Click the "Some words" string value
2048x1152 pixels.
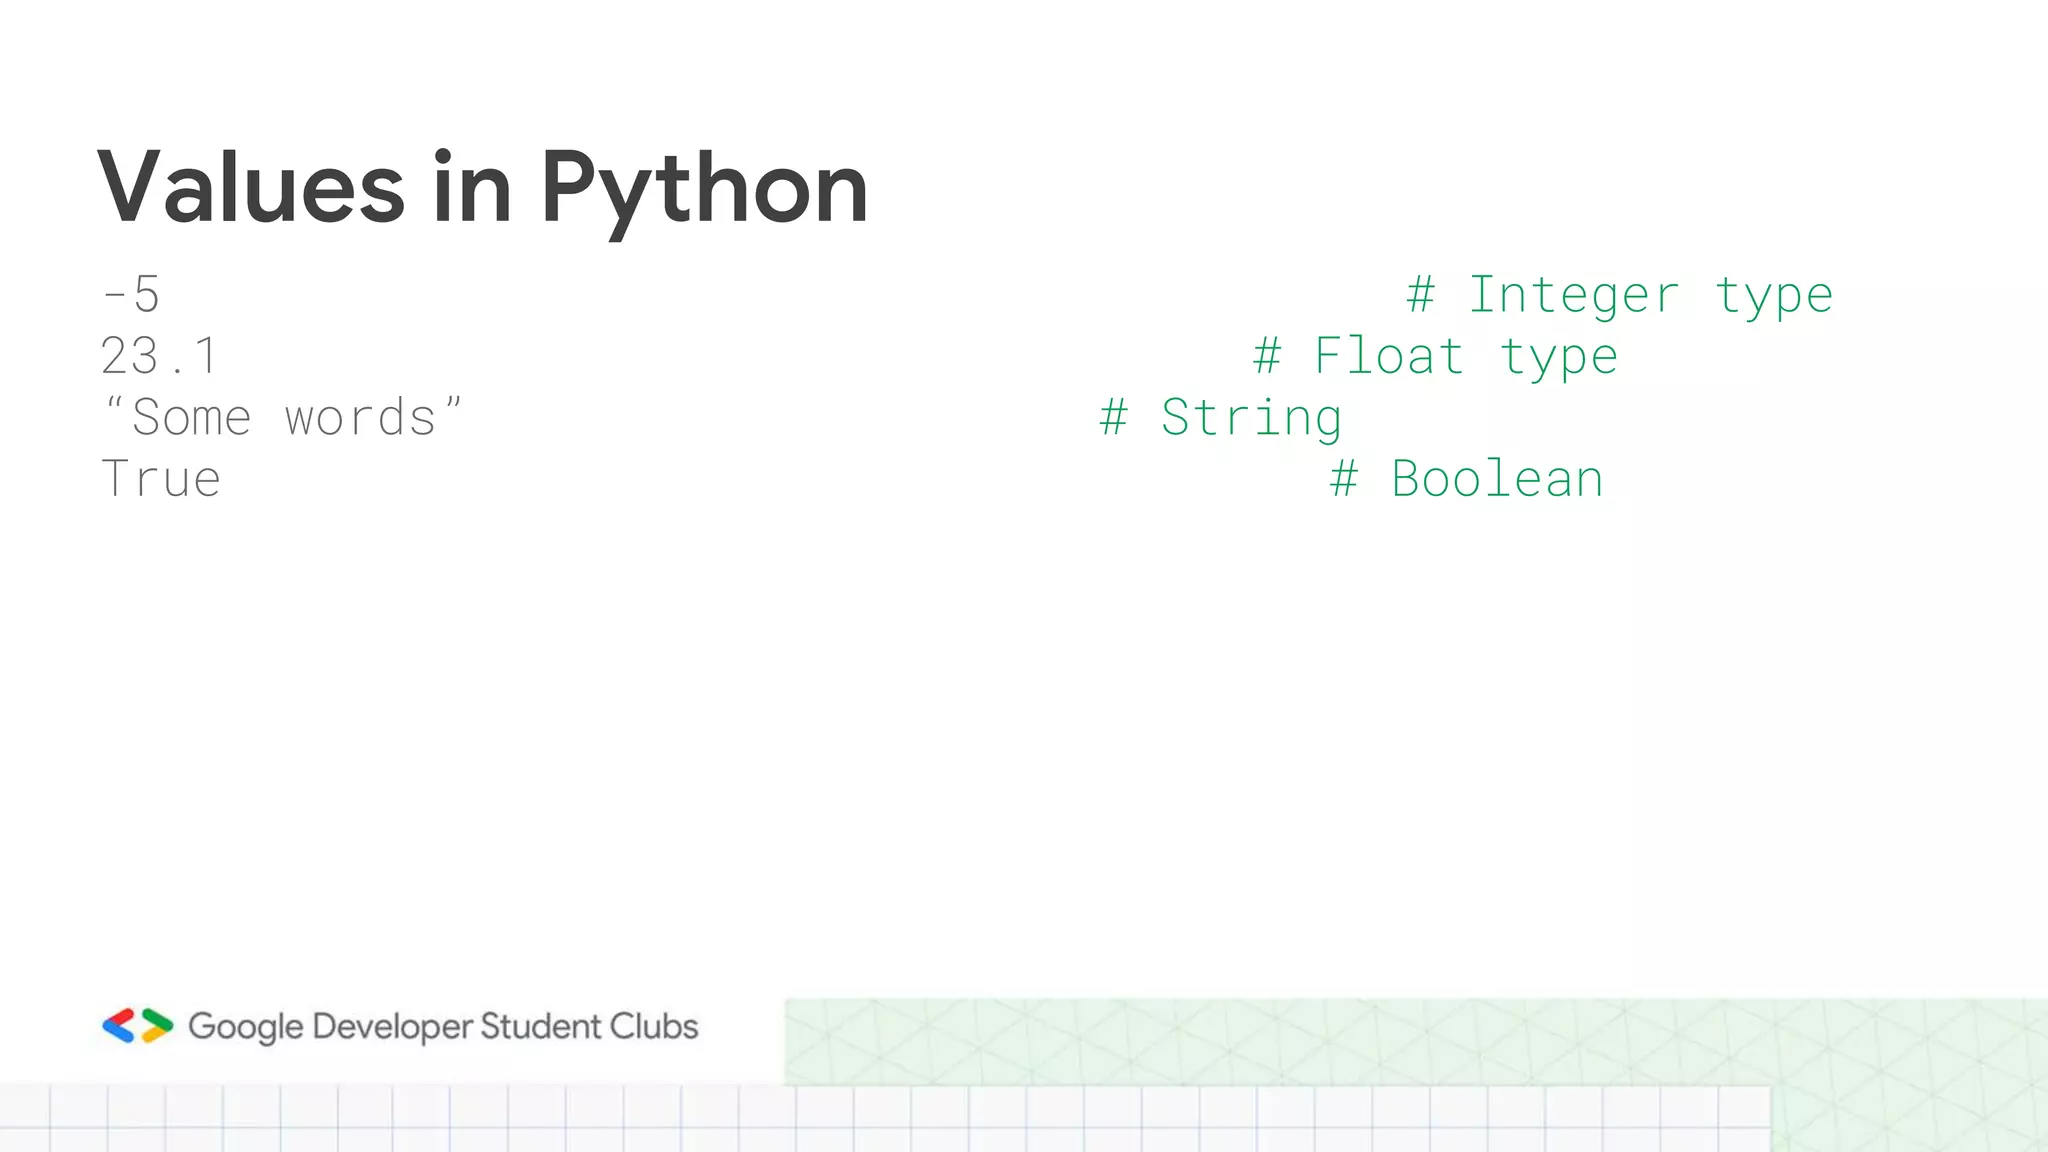282,417
